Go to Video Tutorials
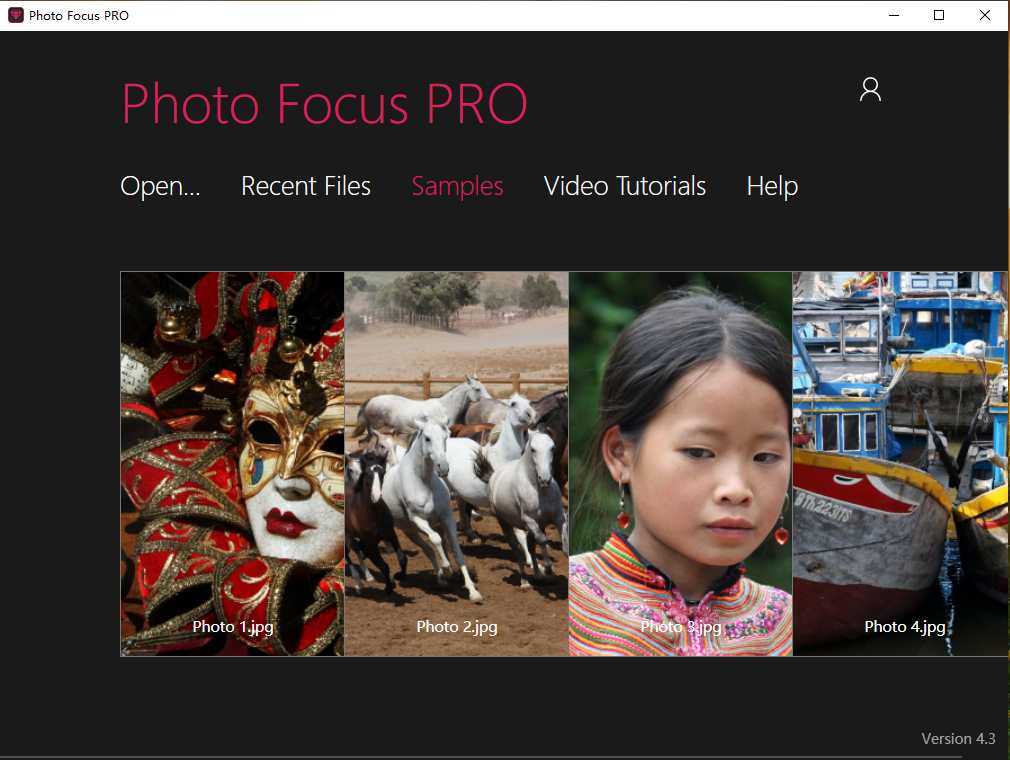1010x760 pixels. click(x=625, y=186)
